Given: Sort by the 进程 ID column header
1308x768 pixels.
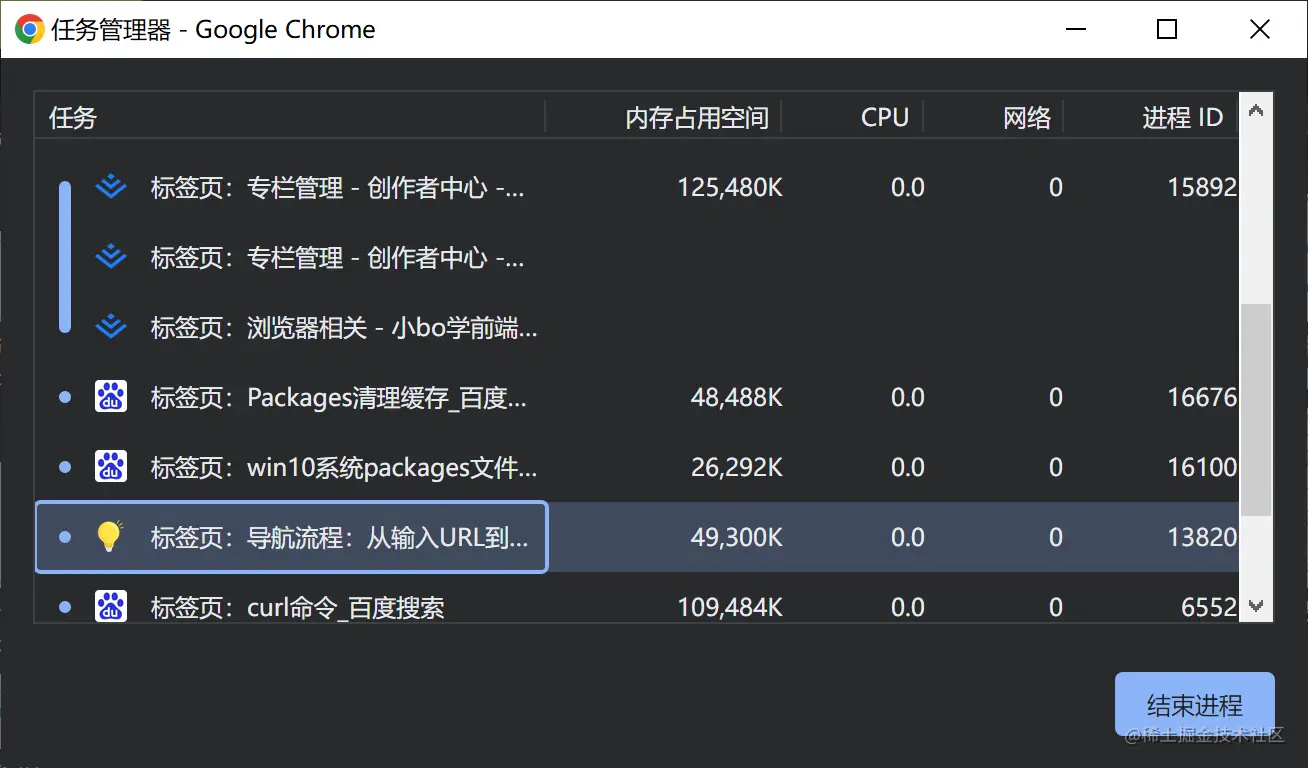Looking at the screenshot, I should click(1185, 117).
